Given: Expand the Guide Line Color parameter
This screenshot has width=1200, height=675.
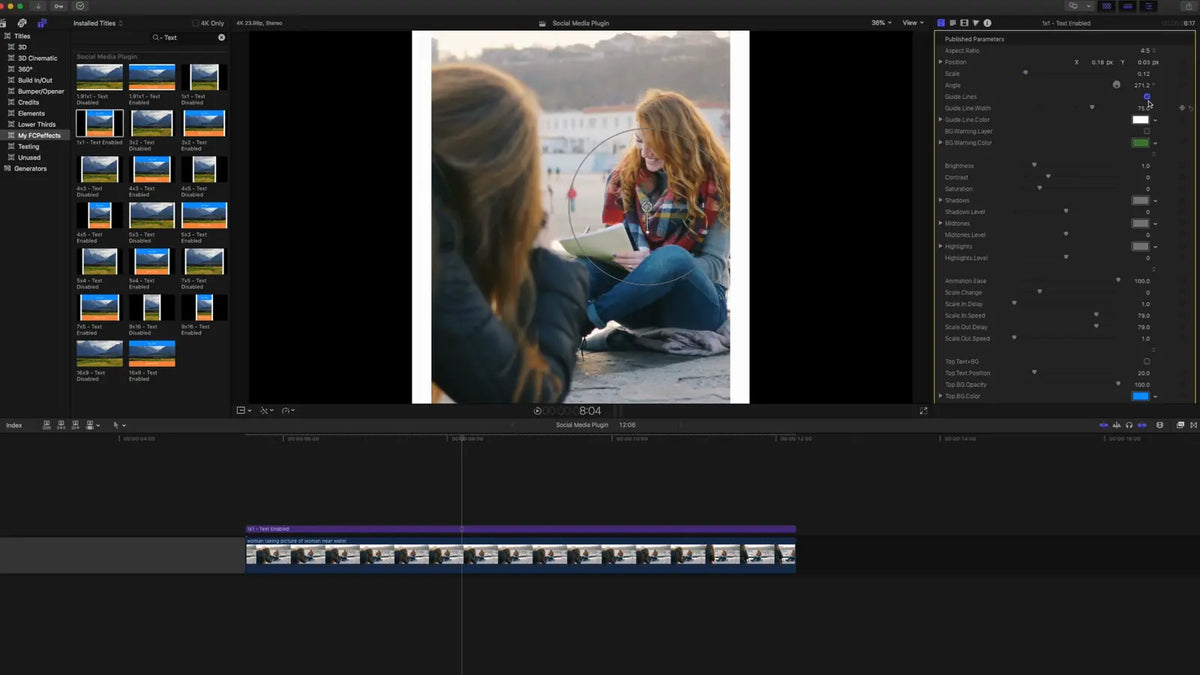Looking at the screenshot, I should tap(940, 119).
